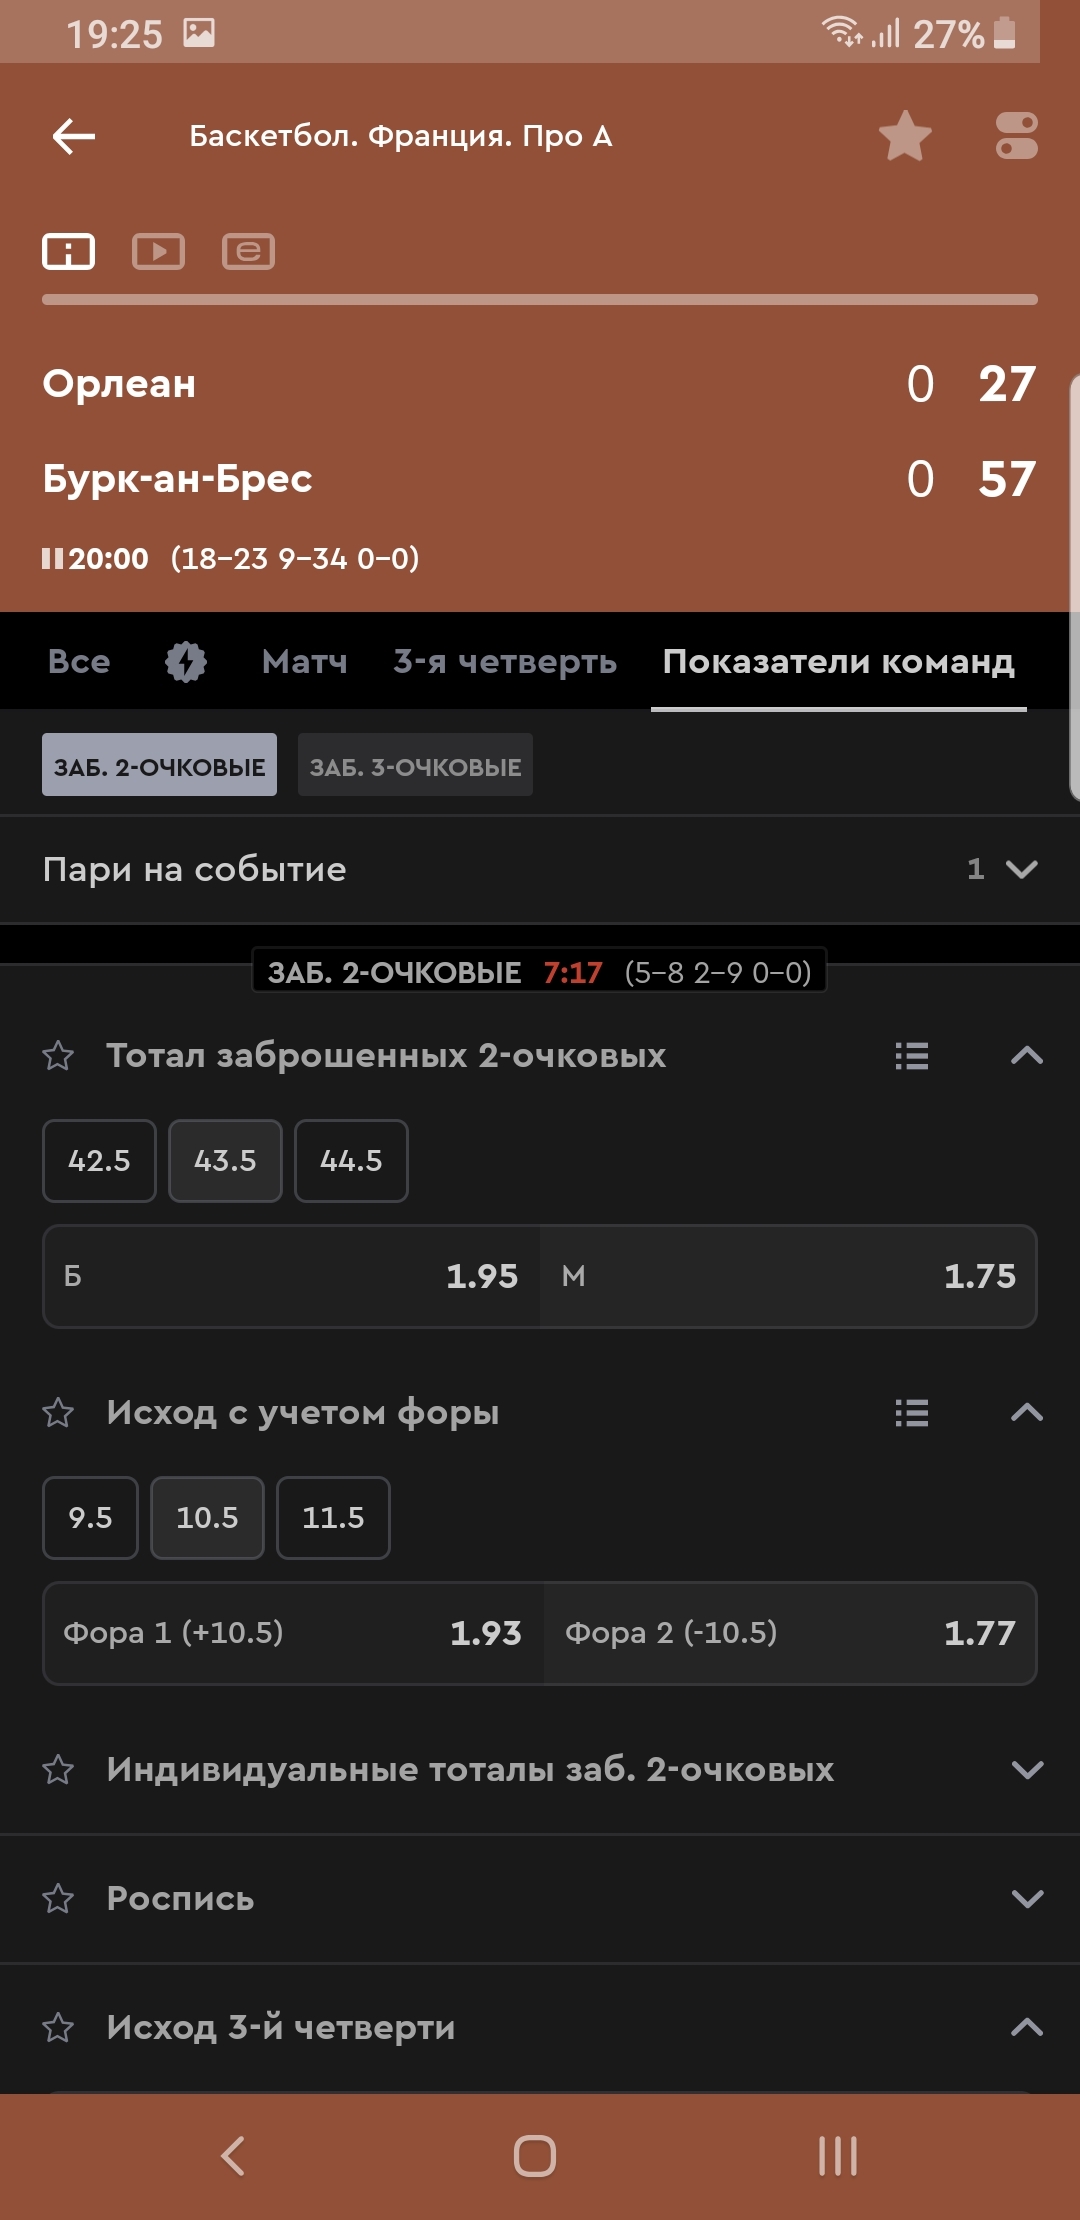Choose total over Б at 1.95
Image resolution: width=1080 pixels, height=2220 pixels.
(292, 1276)
